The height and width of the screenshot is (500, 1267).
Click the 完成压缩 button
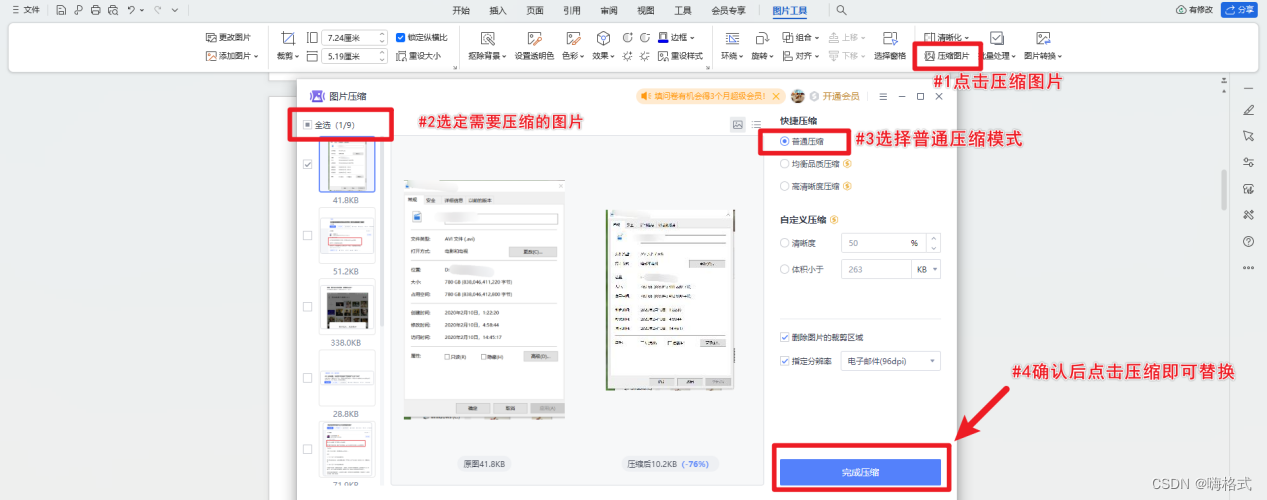(860, 472)
